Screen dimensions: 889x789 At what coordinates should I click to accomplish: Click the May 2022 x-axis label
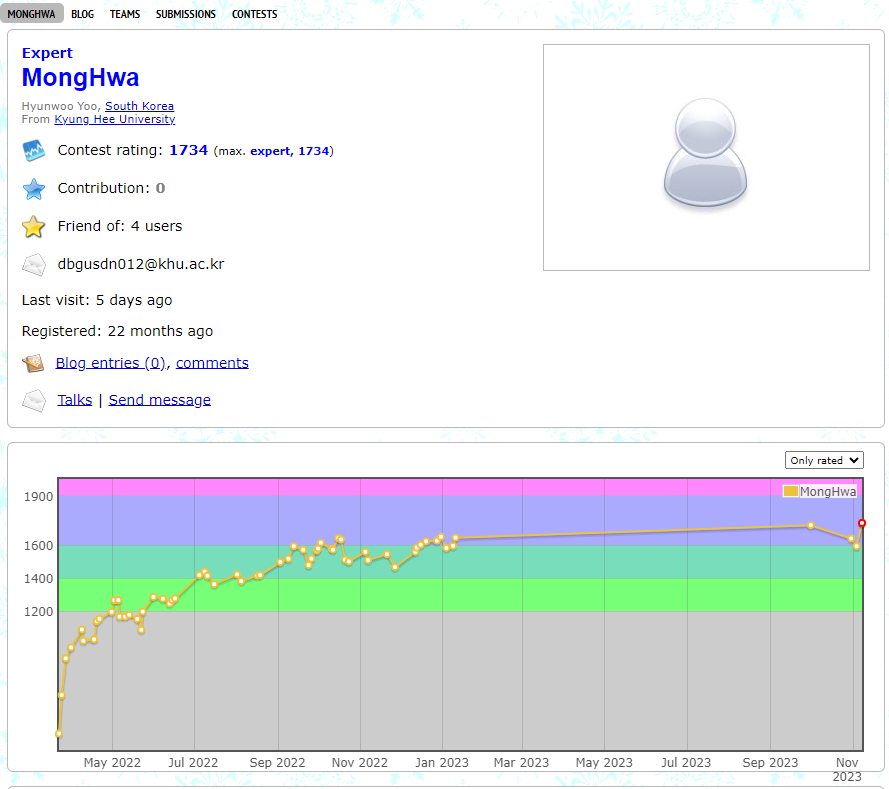(x=112, y=763)
